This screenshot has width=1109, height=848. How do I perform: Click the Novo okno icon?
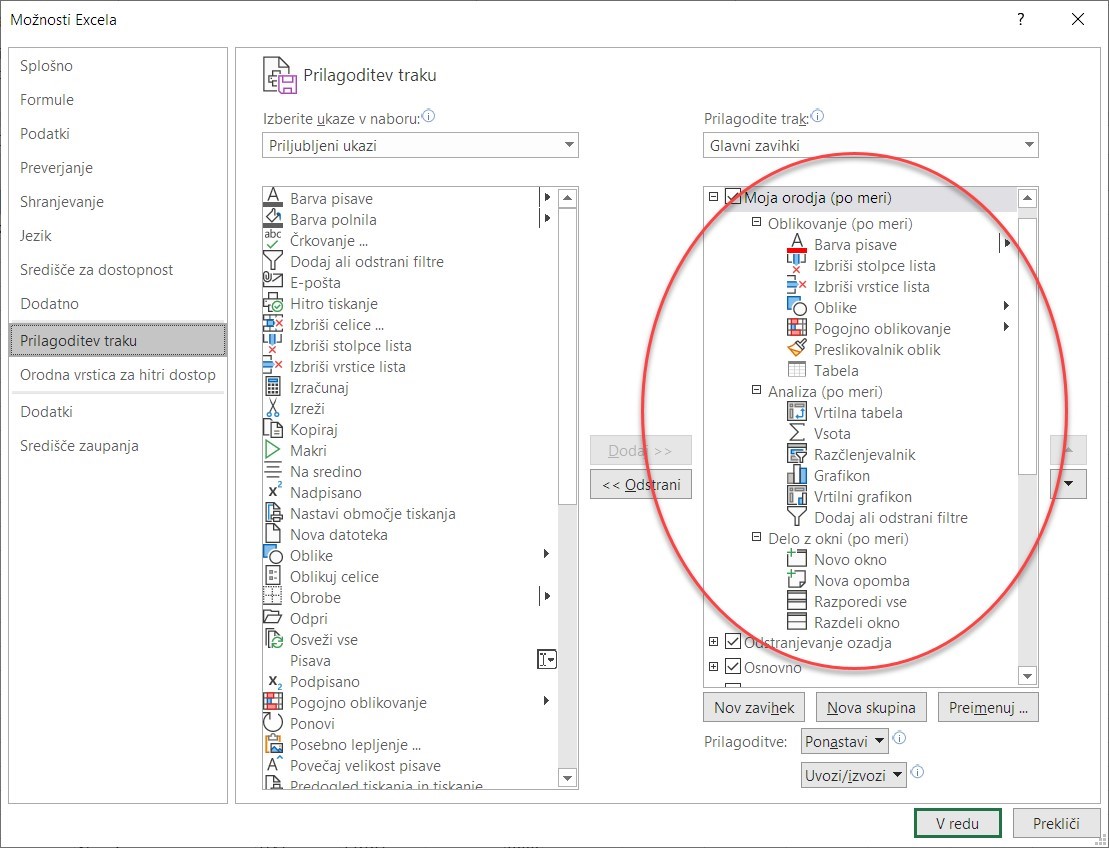(797, 559)
